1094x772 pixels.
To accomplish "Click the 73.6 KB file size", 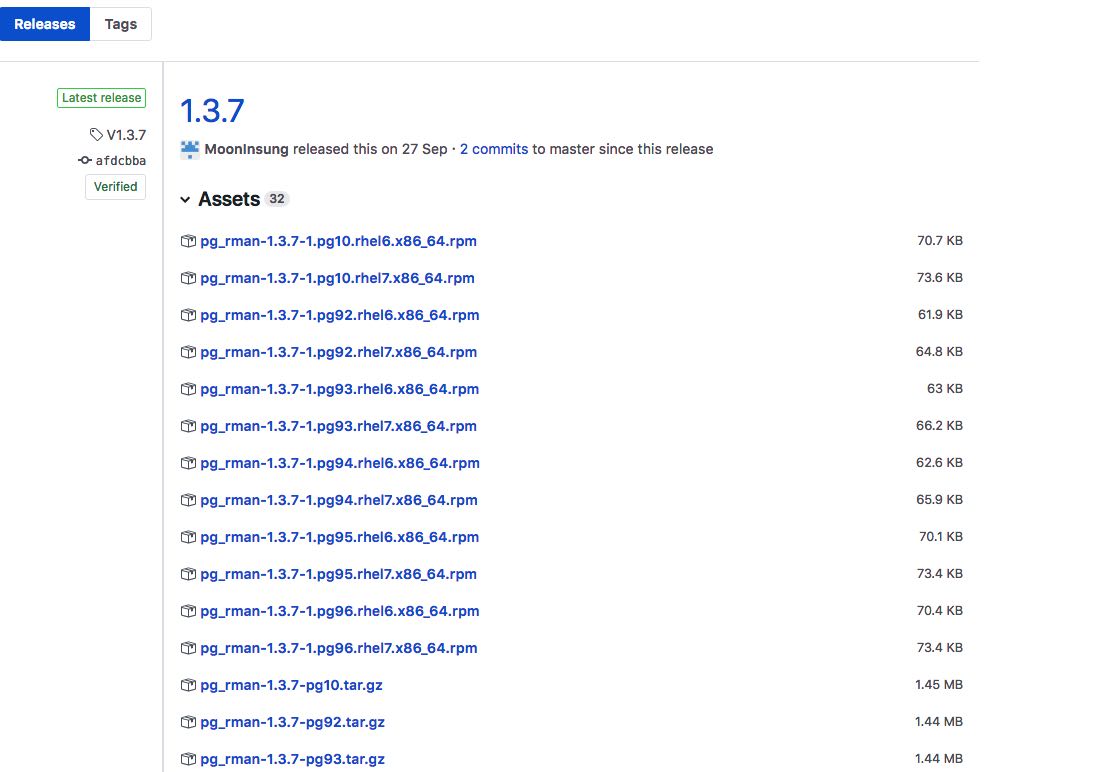I will (x=940, y=277).
